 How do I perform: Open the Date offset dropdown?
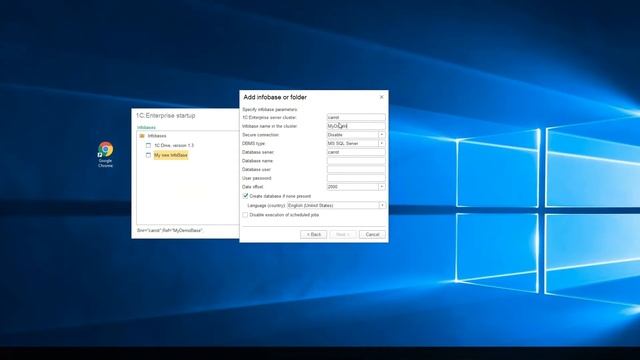pyautogui.click(x=382, y=187)
